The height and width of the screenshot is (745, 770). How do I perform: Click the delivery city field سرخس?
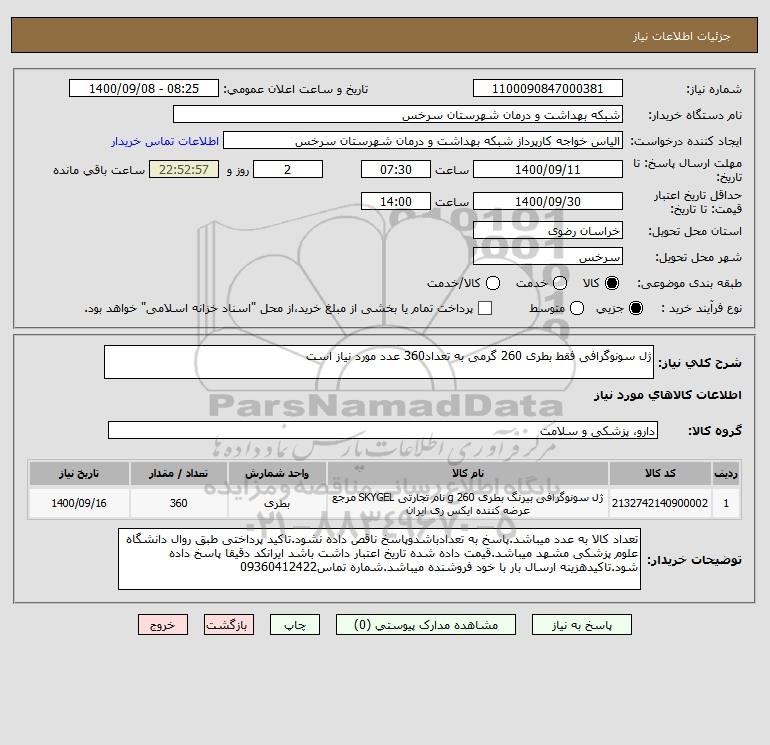click(548, 256)
